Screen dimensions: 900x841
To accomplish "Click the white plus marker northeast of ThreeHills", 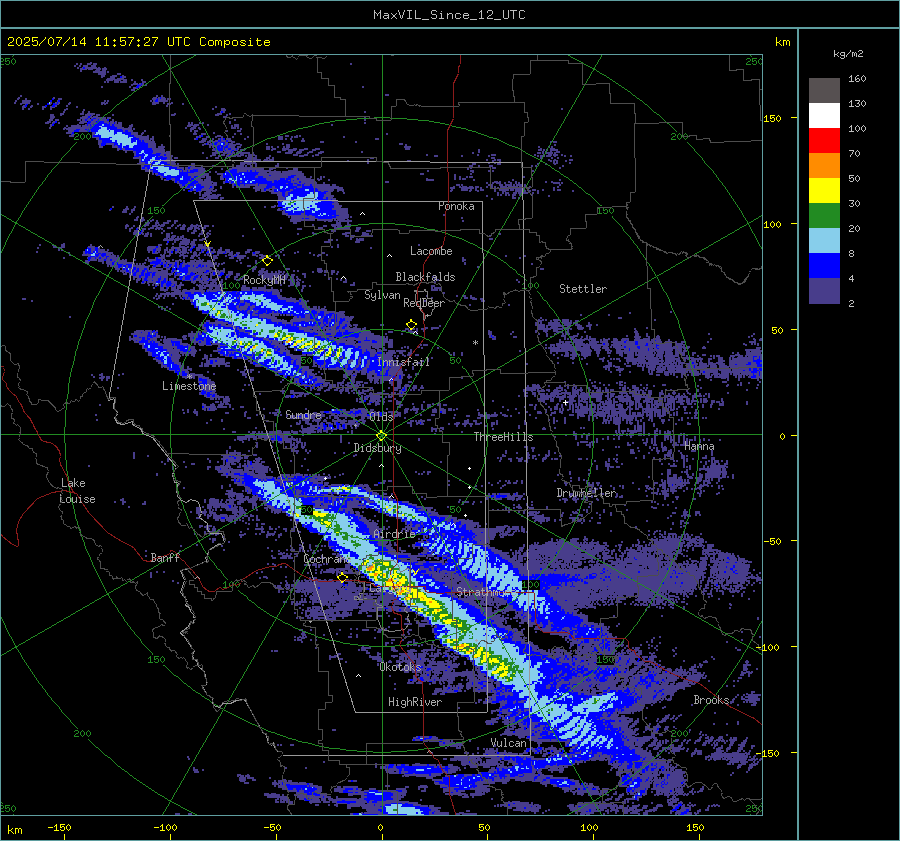I will click(x=565, y=402).
